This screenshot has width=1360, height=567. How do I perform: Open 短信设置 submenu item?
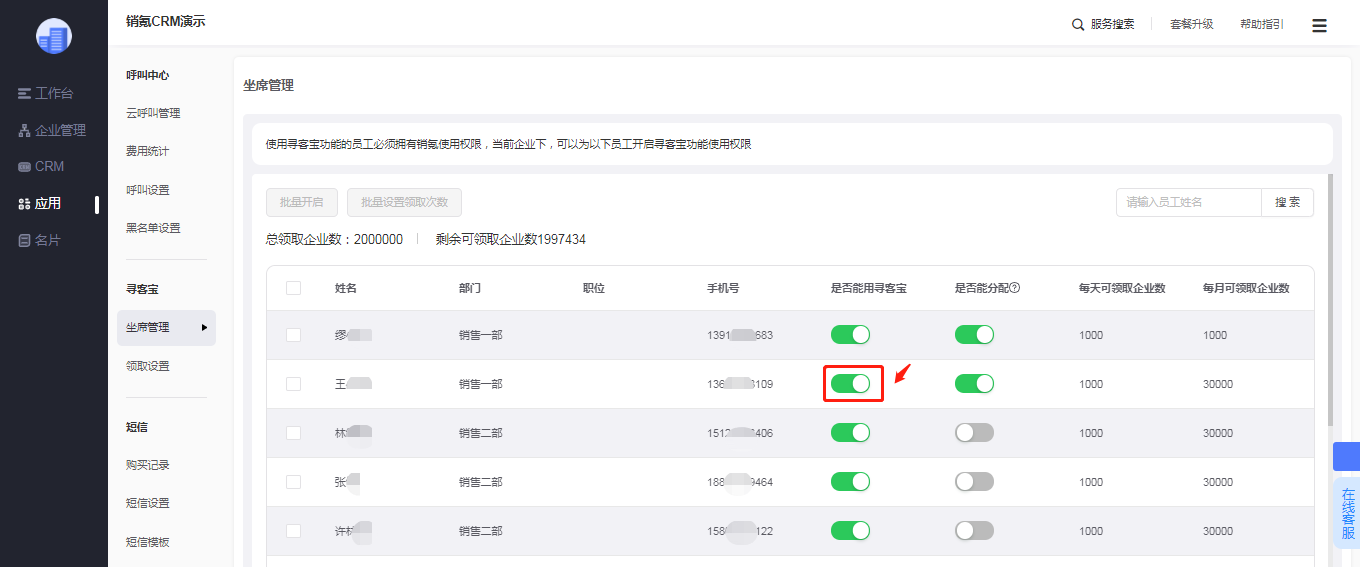(147, 503)
